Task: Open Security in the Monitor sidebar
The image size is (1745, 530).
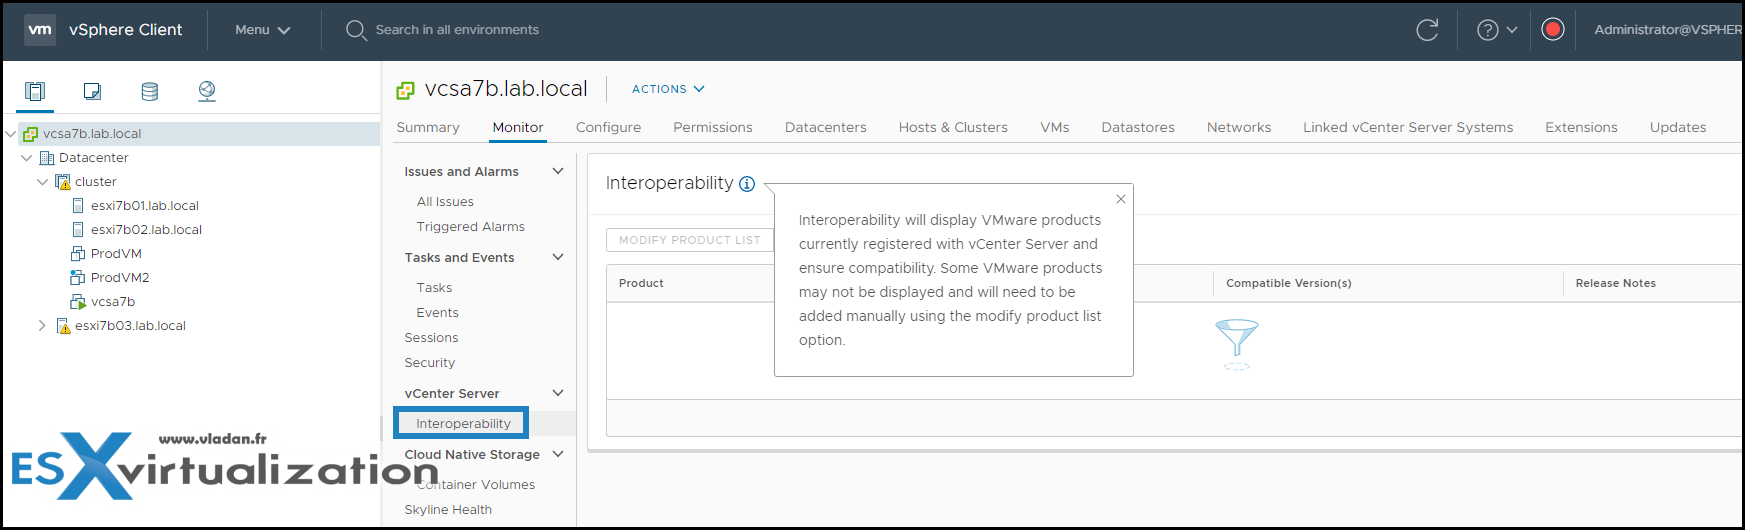Action: (429, 363)
